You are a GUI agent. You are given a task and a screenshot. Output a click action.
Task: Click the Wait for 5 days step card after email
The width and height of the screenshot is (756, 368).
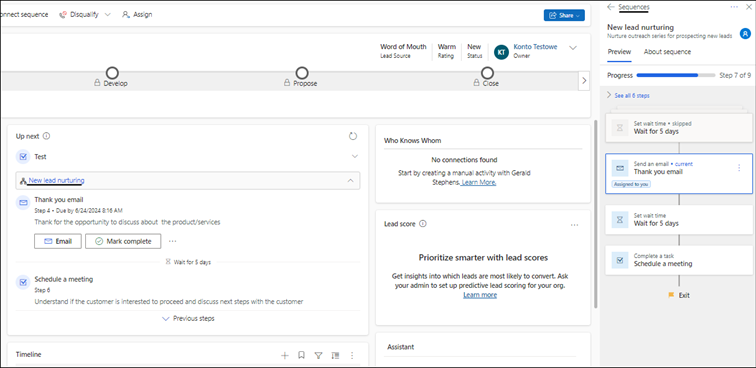click(x=678, y=219)
